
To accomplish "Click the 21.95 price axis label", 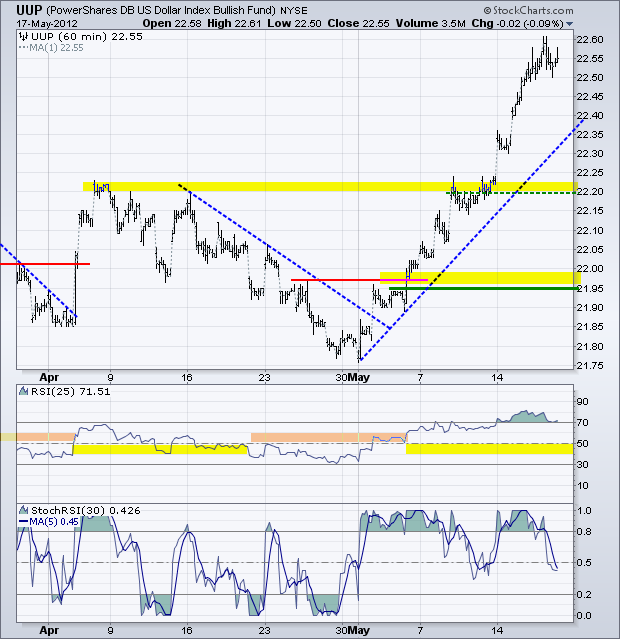I will tap(589, 288).
